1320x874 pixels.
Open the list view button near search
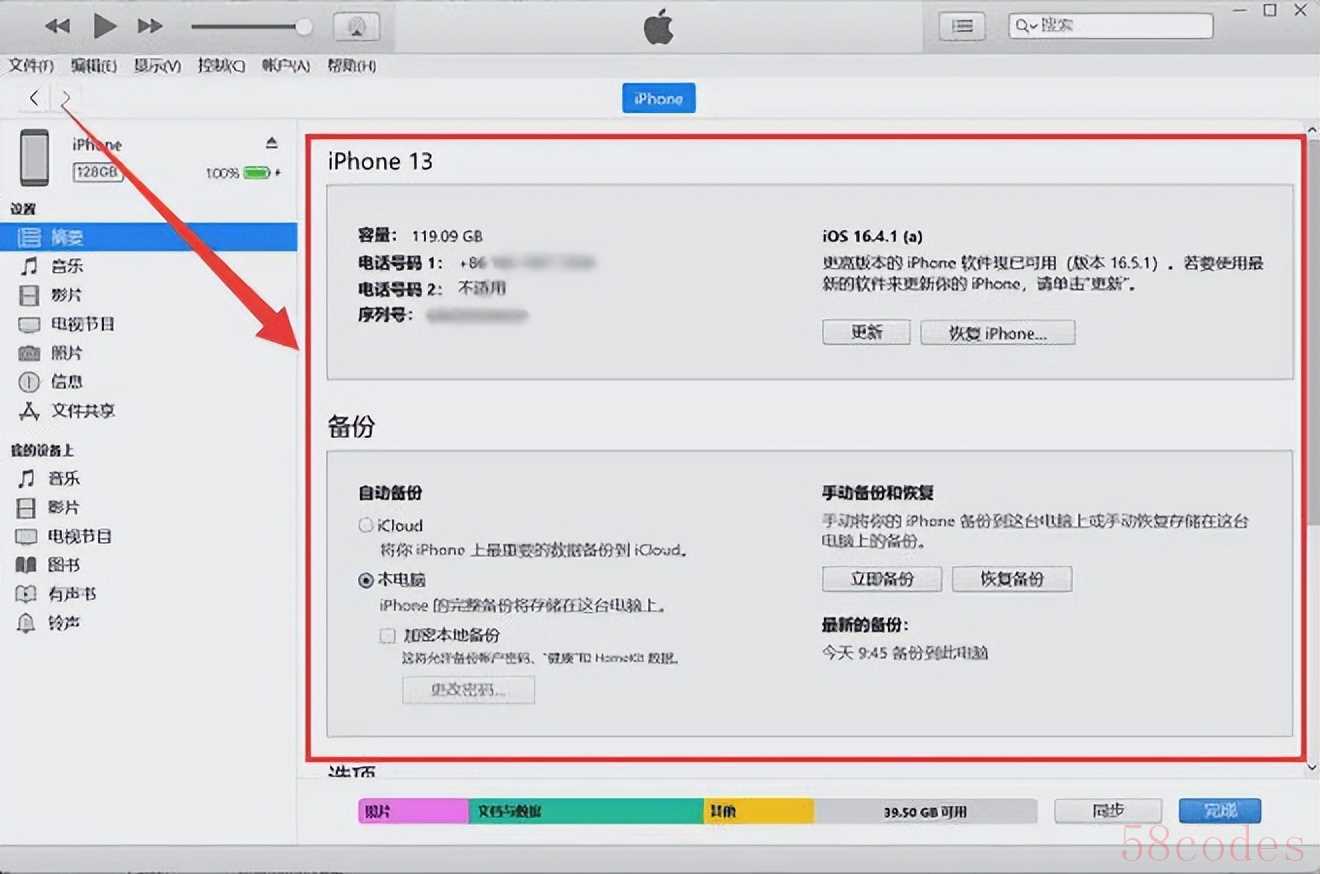[x=962, y=26]
